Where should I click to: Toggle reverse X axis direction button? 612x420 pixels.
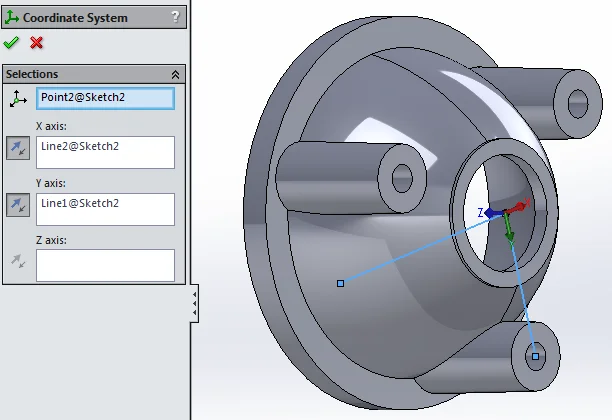tap(17, 149)
